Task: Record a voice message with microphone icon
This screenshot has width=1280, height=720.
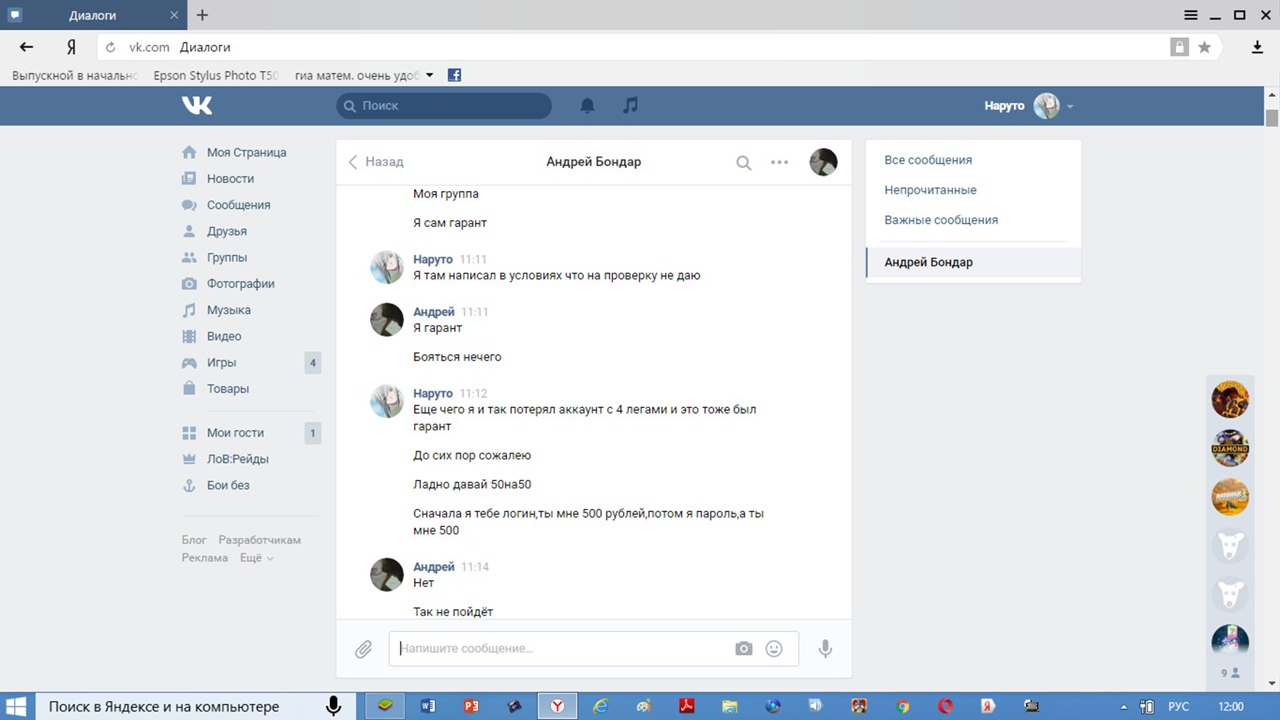Action: click(825, 649)
